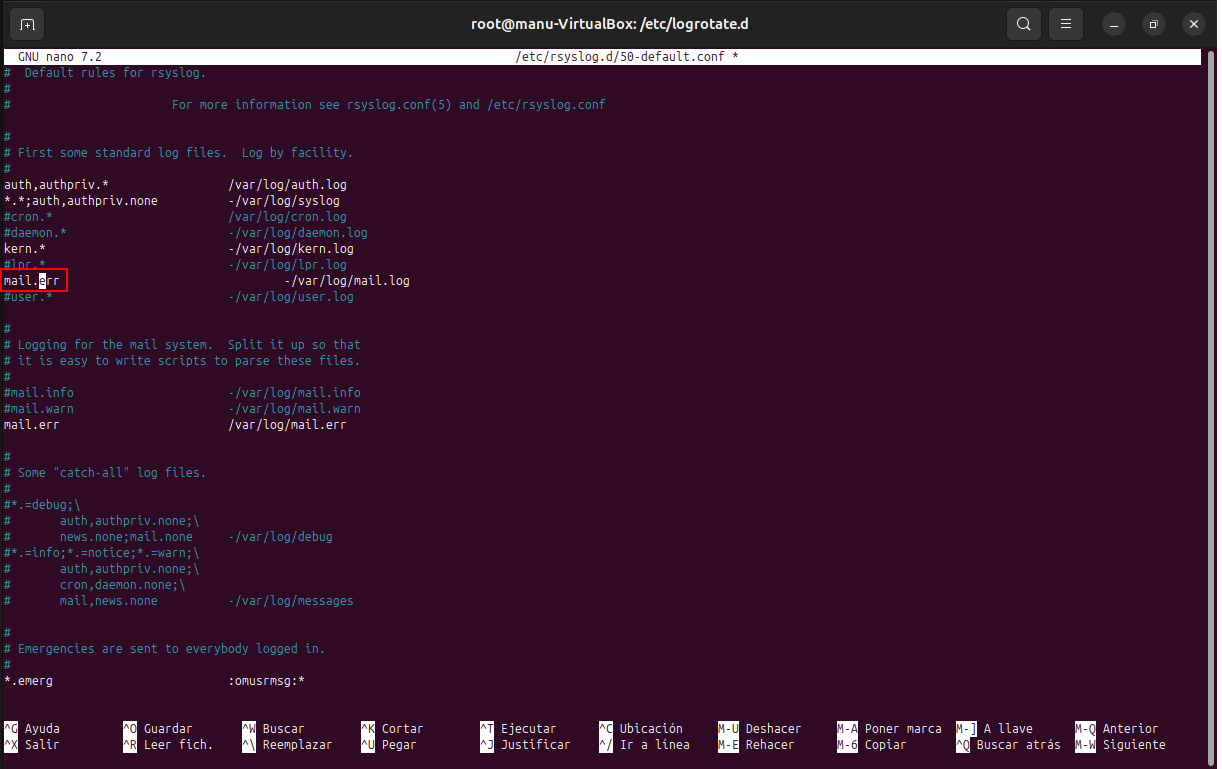Place cursor on kern.* line
Viewport: 1222px width, 769px height.
coord(25,249)
